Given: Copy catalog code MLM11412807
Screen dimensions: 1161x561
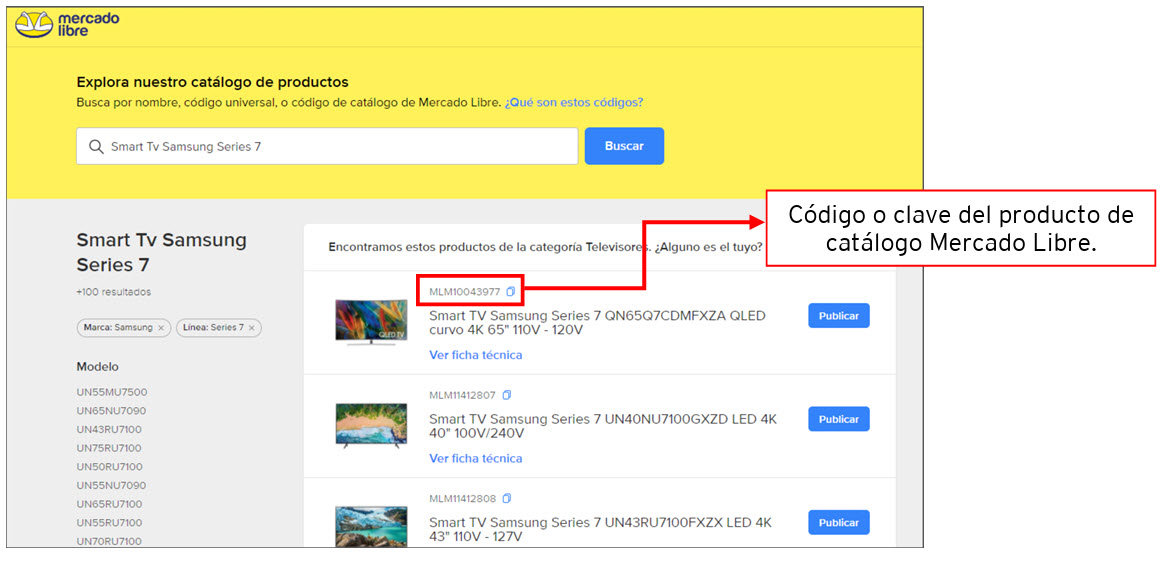Looking at the screenshot, I should (507, 395).
